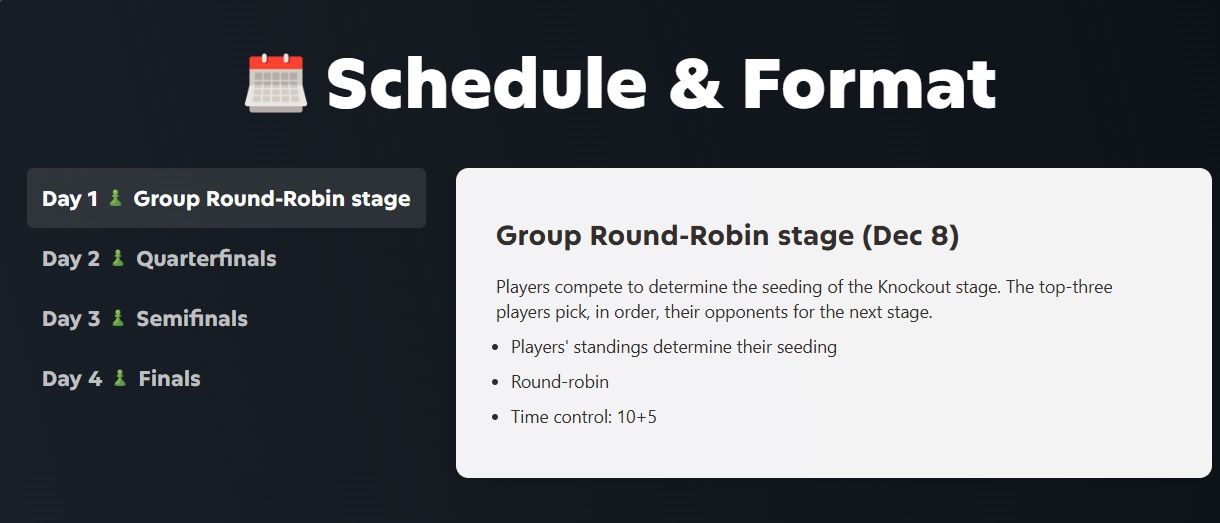The width and height of the screenshot is (1220, 523).
Task: Click the 'Players' standings determine their seeding' bullet
Action: (x=673, y=347)
